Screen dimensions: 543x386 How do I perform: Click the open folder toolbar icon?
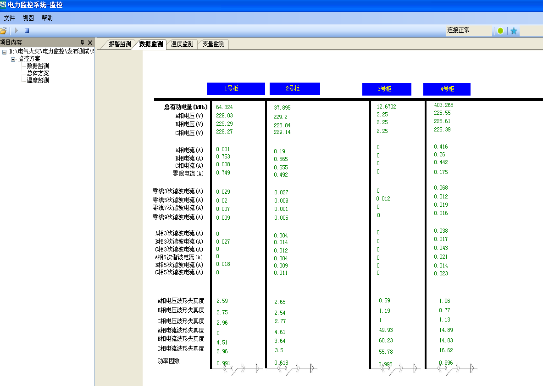point(3,31)
